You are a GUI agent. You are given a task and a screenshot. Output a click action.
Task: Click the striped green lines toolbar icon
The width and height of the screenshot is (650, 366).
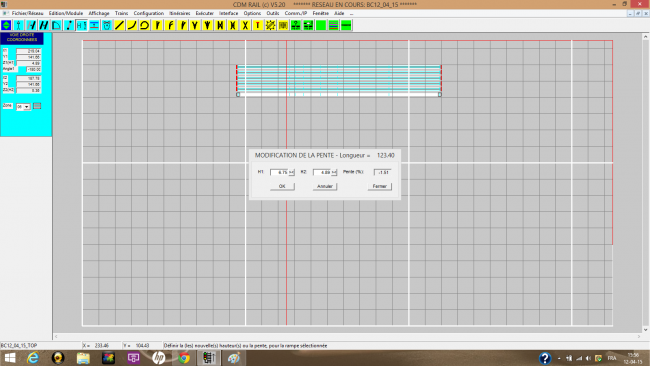(x=334, y=25)
